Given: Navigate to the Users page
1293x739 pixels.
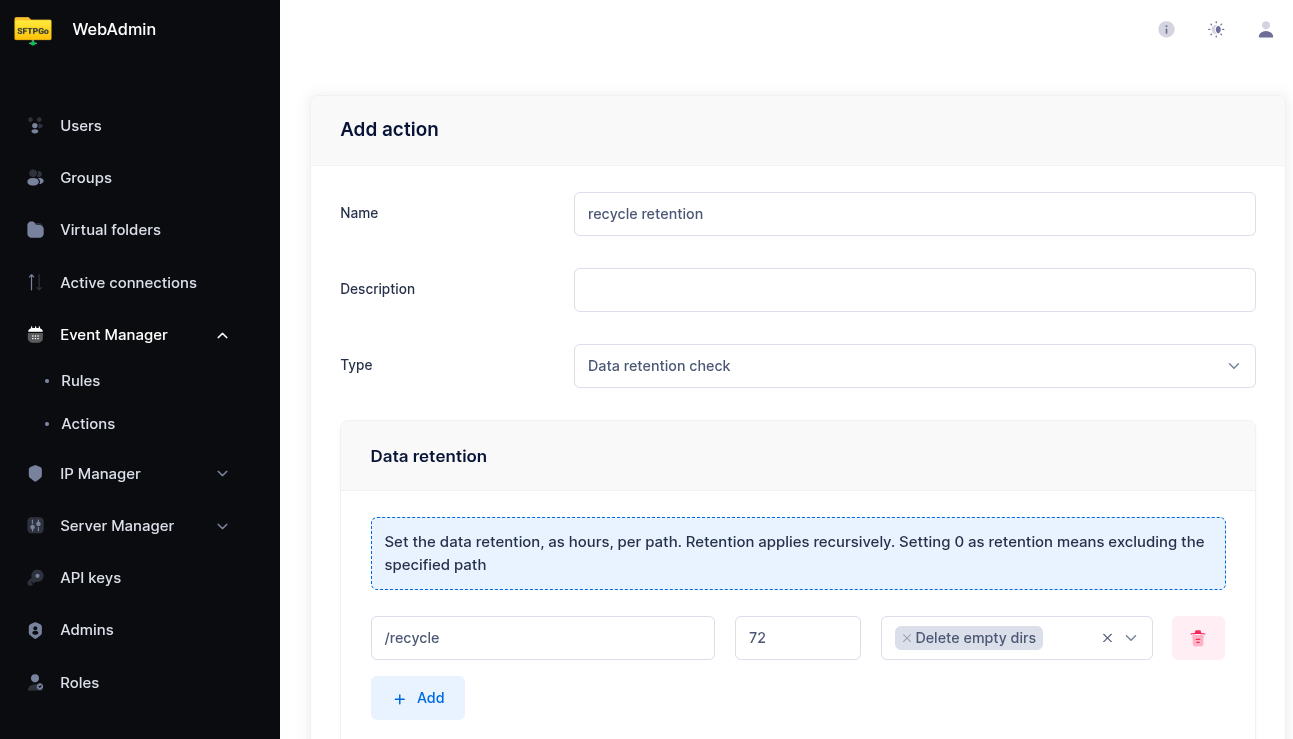Looking at the screenshot, I should click(x=80, y=126).
